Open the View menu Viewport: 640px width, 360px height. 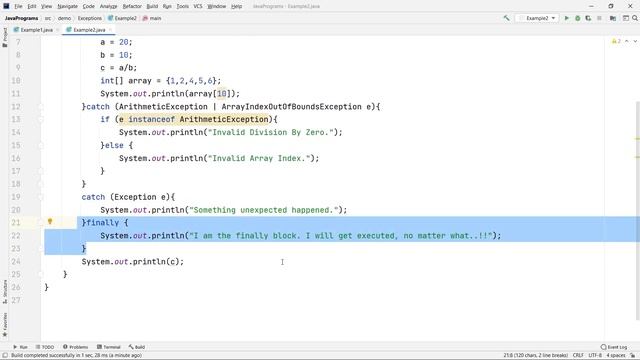point(47,6)
